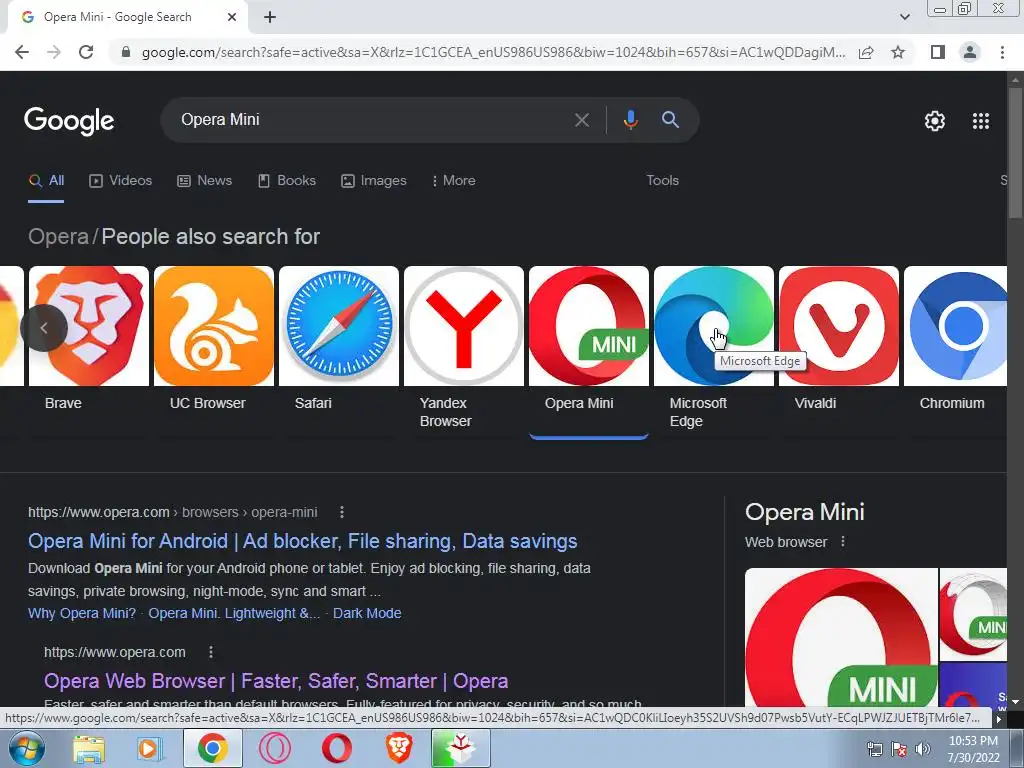Click the magnifier search button
Viewport: 1024px width, 768px height.
coord(670,120)
